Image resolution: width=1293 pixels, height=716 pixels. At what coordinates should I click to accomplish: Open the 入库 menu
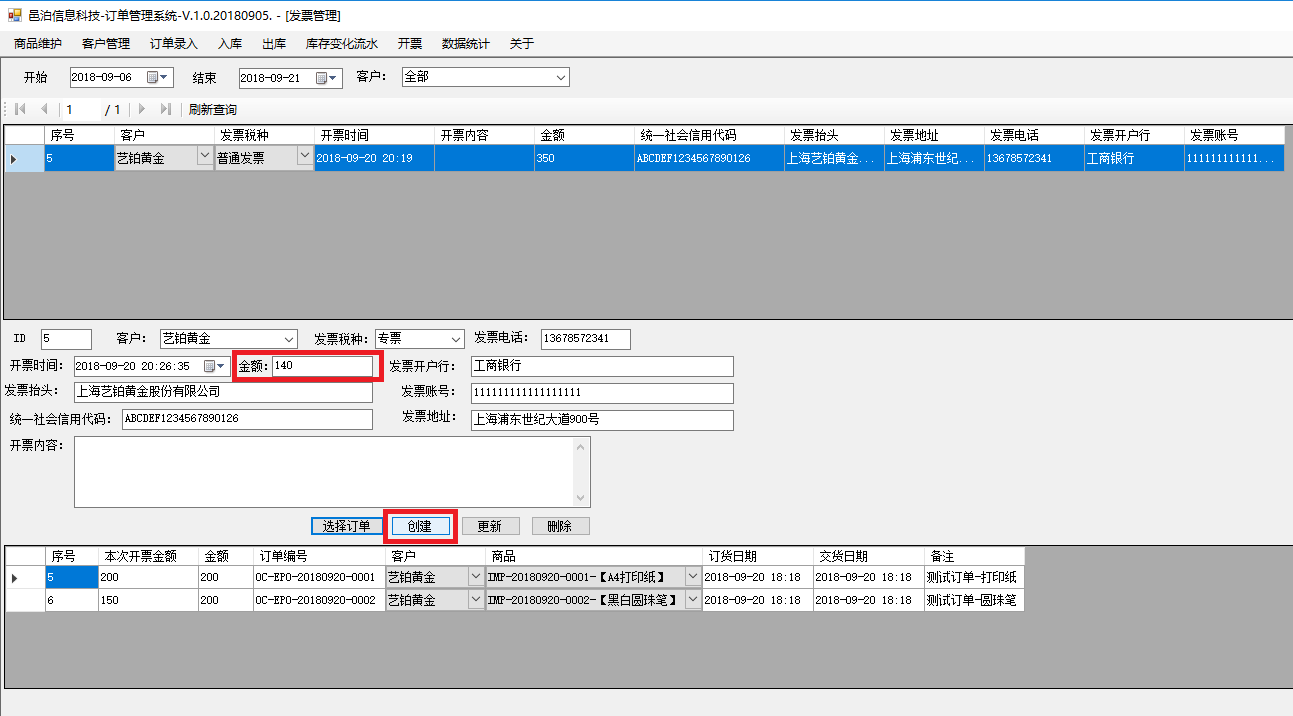point(230,44)
